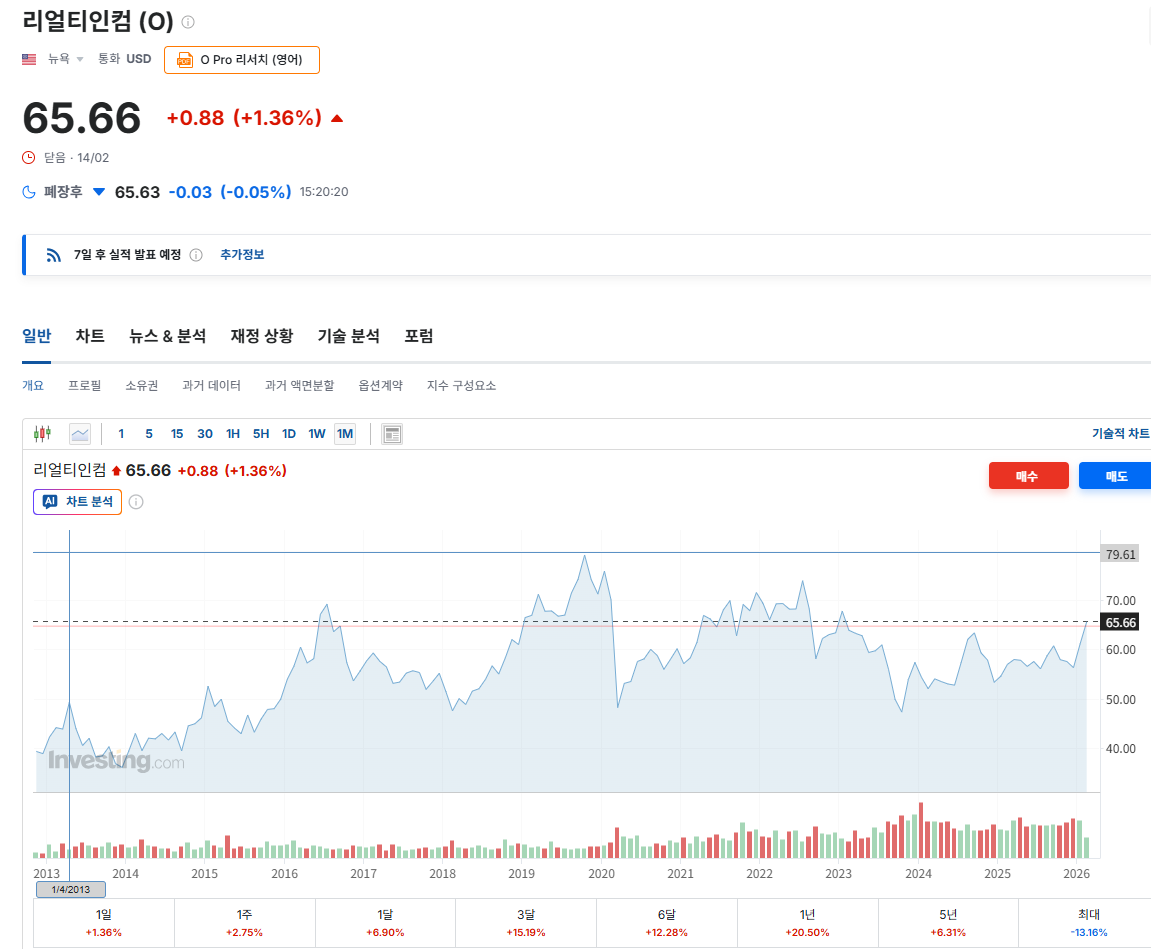Open the 옵션계약 sub-tab
This screenshot has height=949, width=1151.
pyautogui.click(x=380, y=385)
